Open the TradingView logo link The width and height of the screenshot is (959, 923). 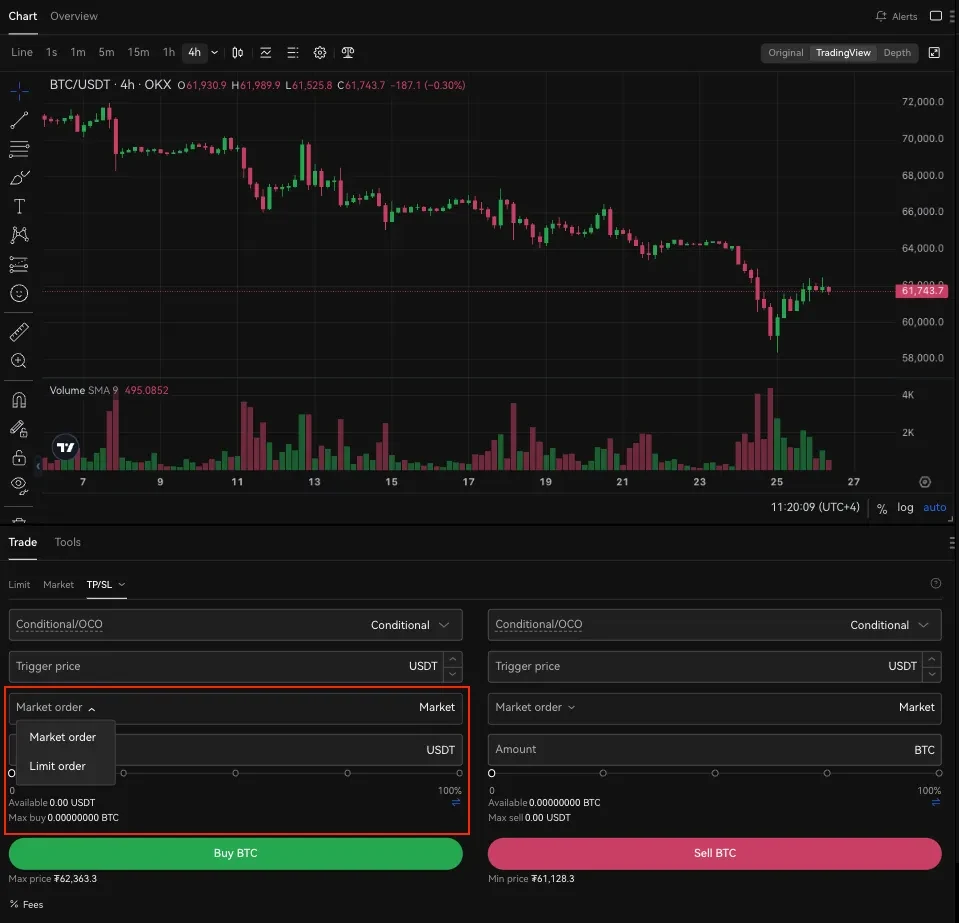pos(65,448)
